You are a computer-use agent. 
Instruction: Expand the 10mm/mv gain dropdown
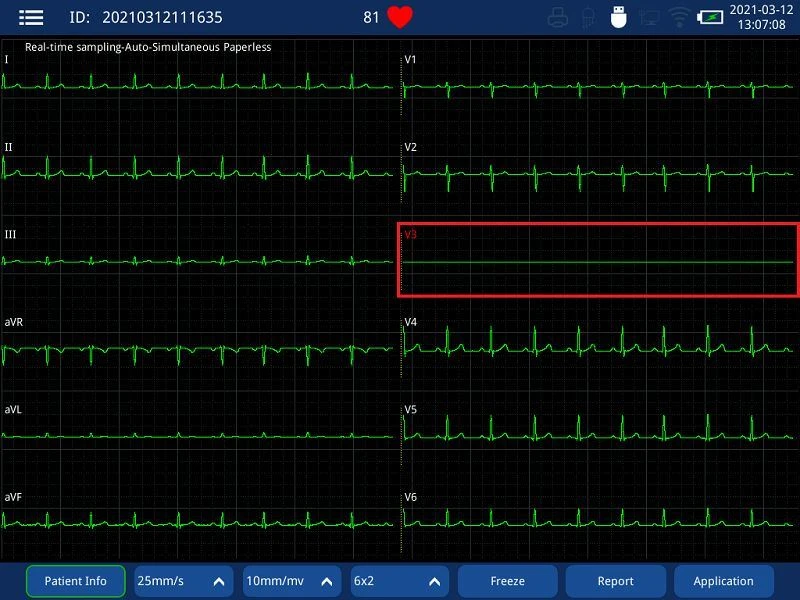tap(292, 581)
